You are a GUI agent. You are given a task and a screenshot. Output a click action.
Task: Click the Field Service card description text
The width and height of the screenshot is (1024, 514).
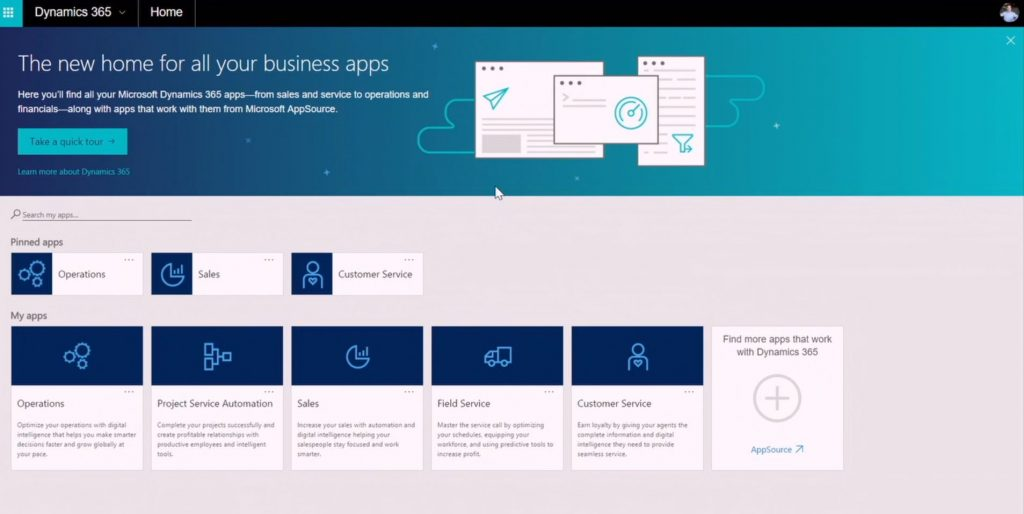(x=495, y=440)
